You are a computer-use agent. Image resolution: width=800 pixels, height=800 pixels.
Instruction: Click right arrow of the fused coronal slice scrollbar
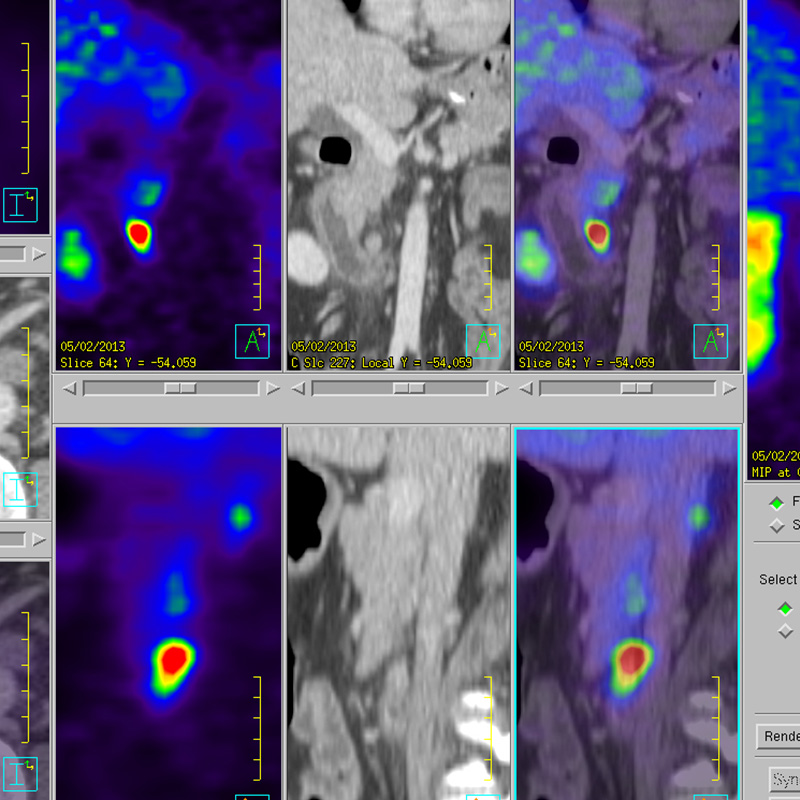click(x=730, y=389)
